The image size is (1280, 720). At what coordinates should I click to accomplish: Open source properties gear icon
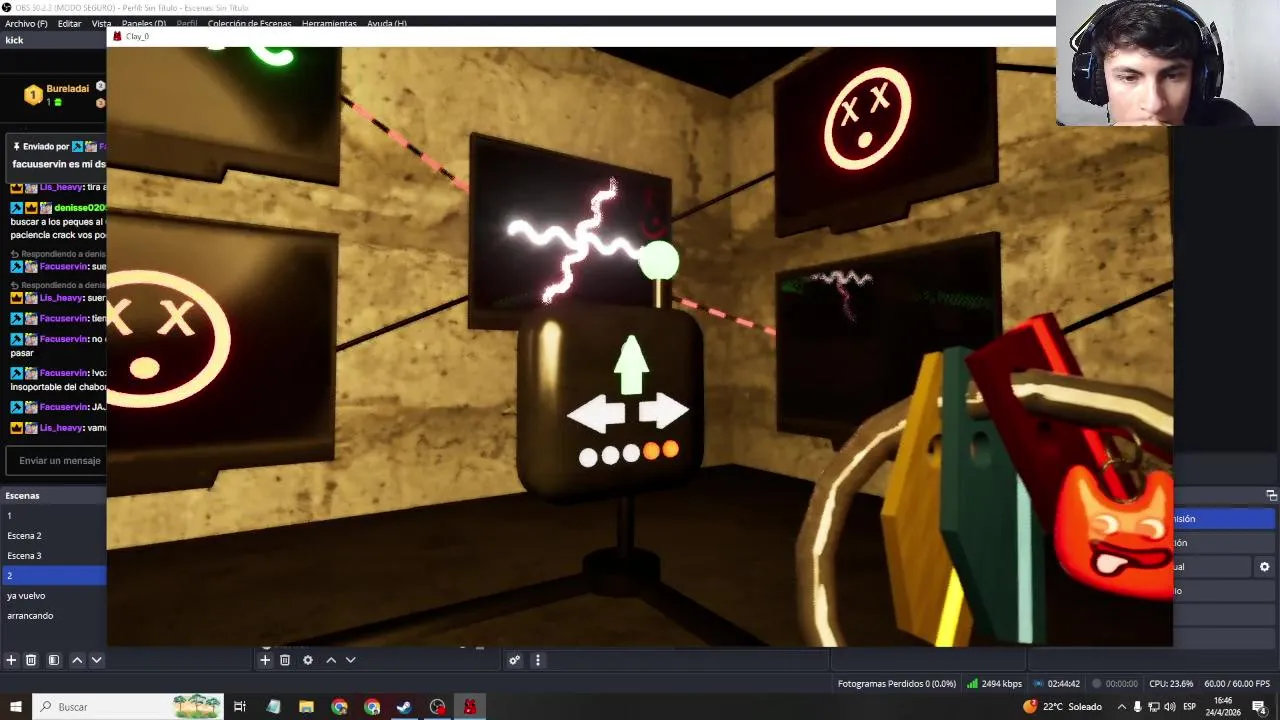308,660
